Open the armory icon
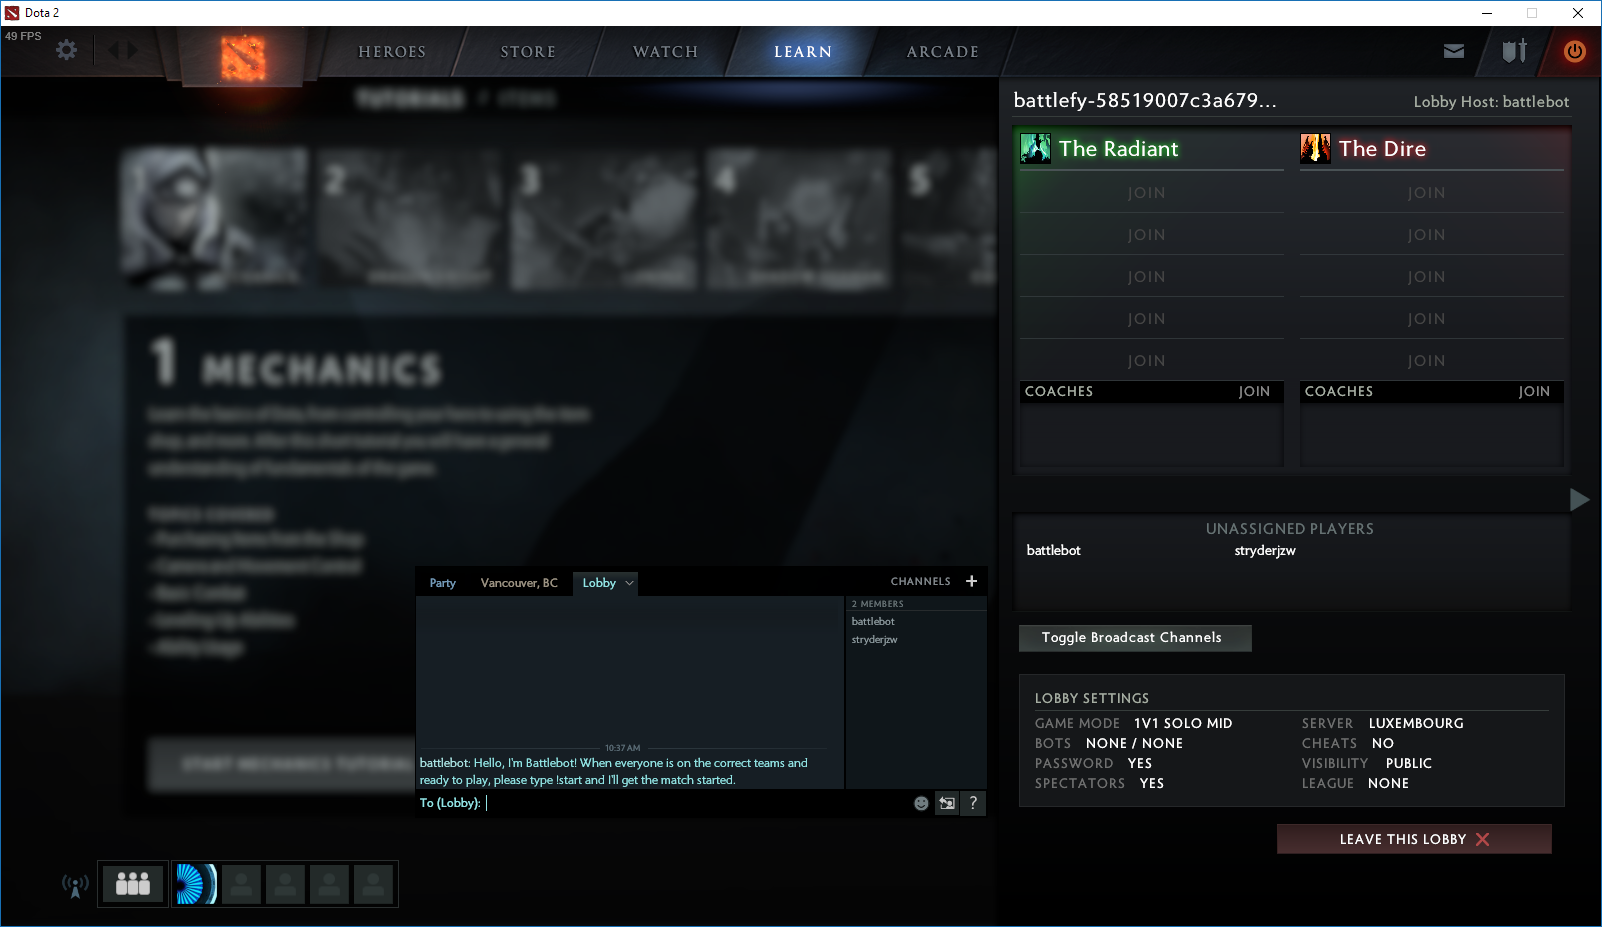This screenshot has height=927, width=1602. coord(1515,51)
